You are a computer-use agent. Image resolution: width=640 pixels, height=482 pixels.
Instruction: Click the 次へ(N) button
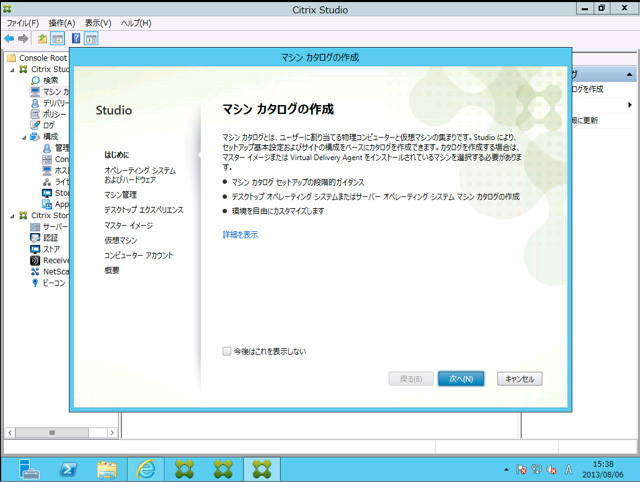pyautogui.click(x=461, y=379)
